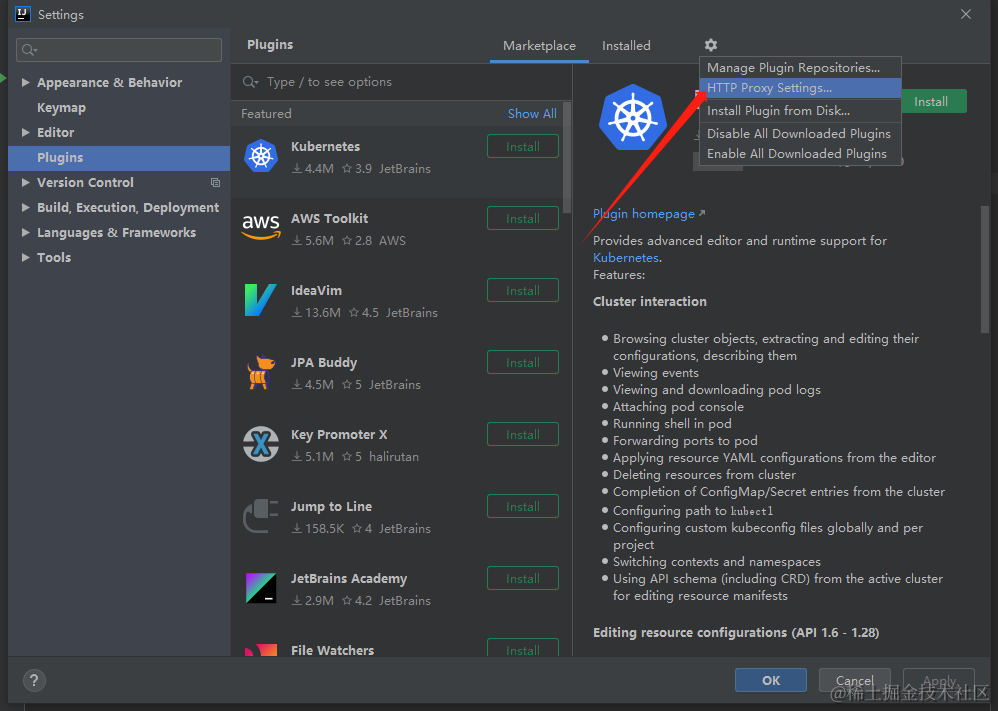Expand the Version Control node
998x711 pixels.
point(25,183)
